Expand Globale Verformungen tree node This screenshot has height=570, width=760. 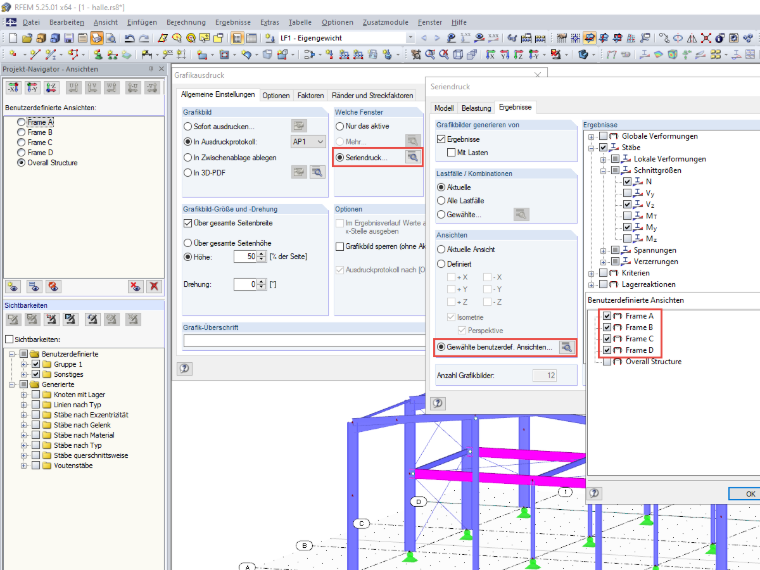pyautogui.click(x=591, y=137)
